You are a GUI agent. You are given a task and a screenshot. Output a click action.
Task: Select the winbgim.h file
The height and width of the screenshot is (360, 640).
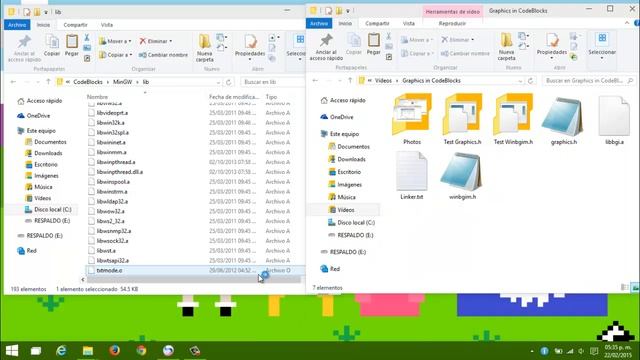coord(462,176)
